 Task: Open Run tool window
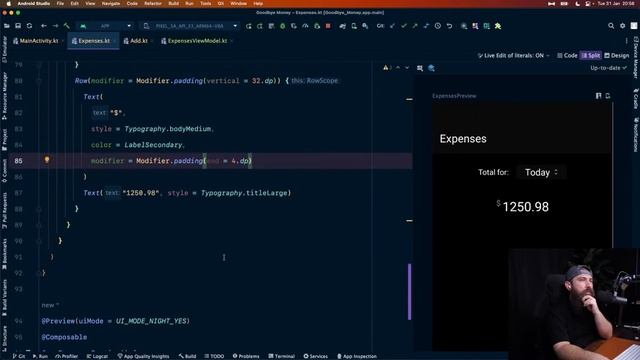point(40,356)
